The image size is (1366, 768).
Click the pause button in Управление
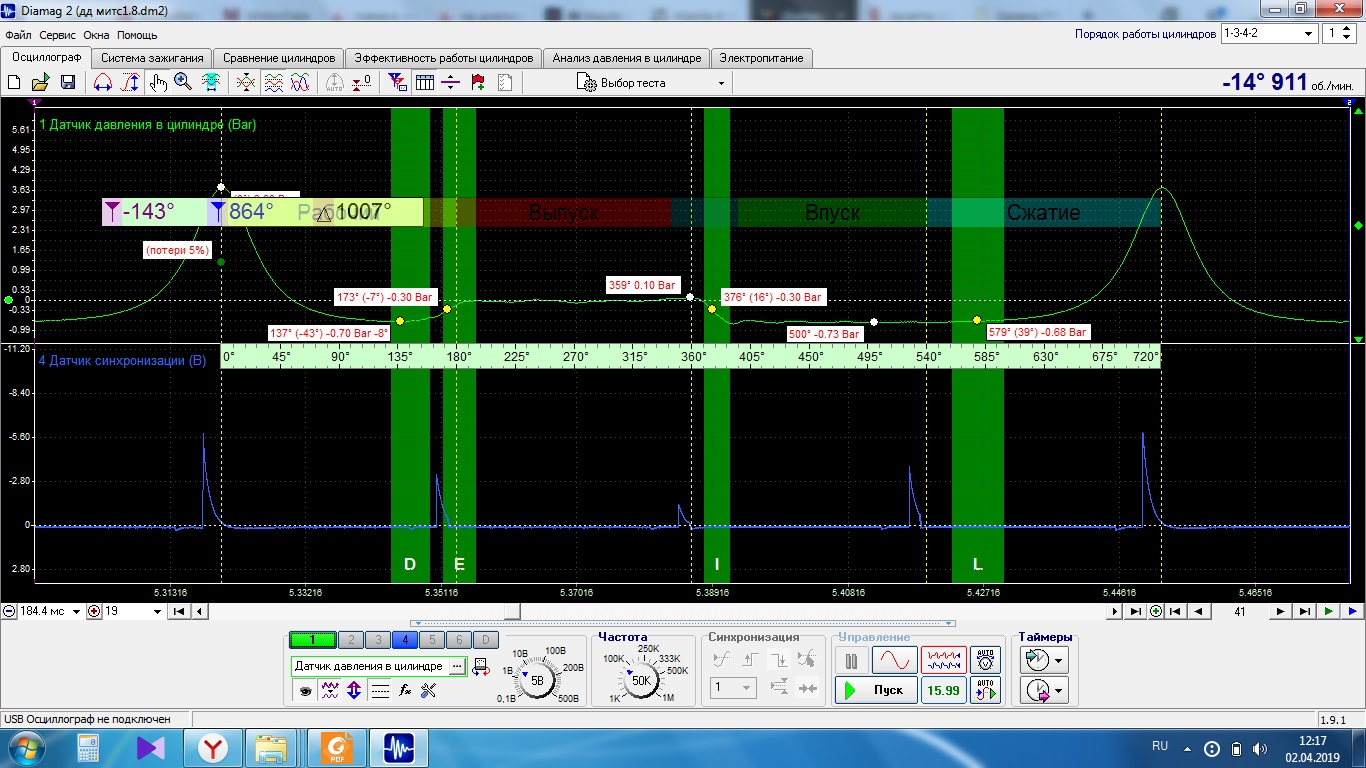tap(852, 661)
